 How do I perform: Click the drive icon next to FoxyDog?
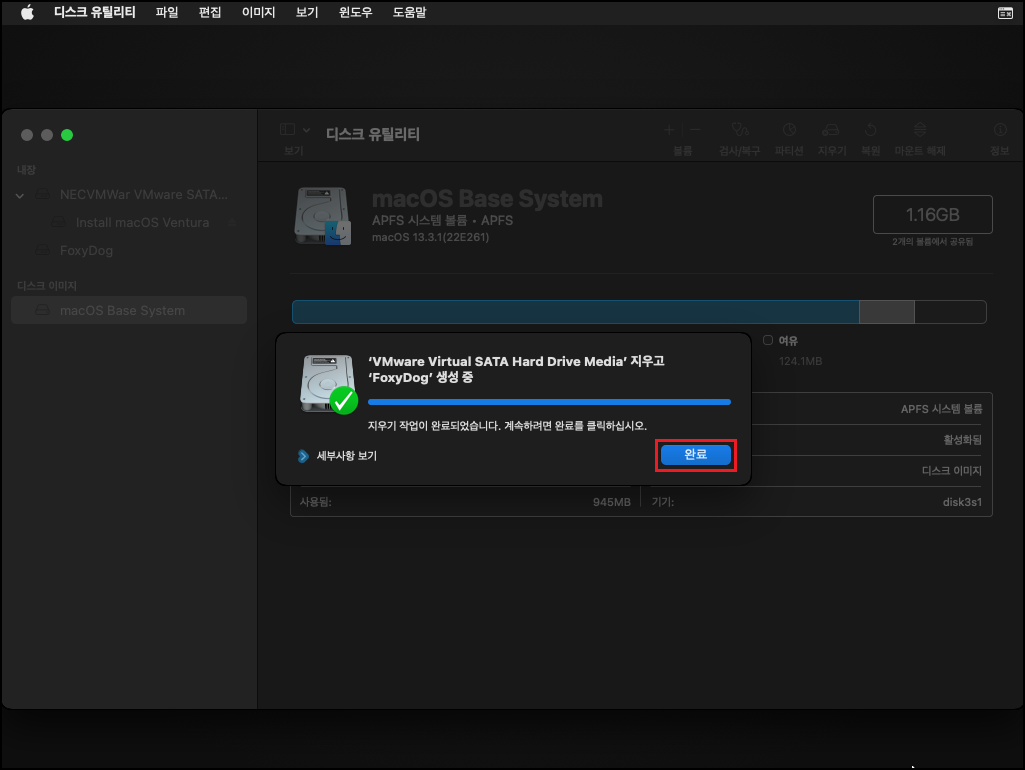43,250
